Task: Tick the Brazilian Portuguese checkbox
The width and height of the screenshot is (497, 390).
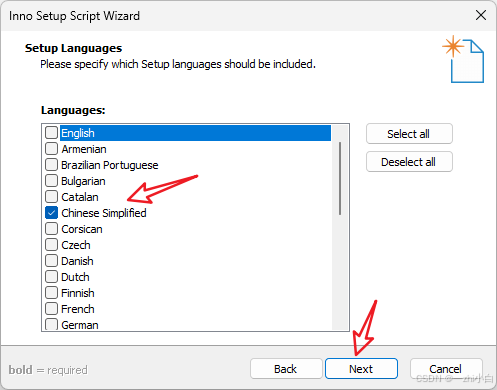Action: pos(51,165)
